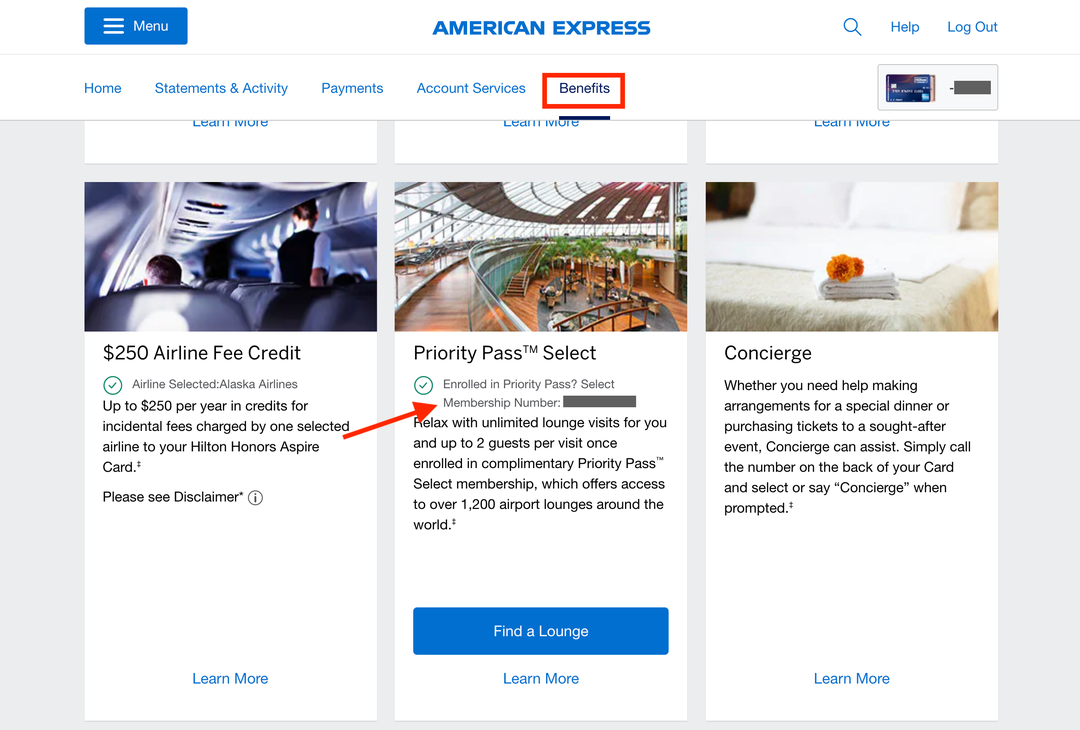
Task: Click the Help link
Action: [x=905, y=27]
